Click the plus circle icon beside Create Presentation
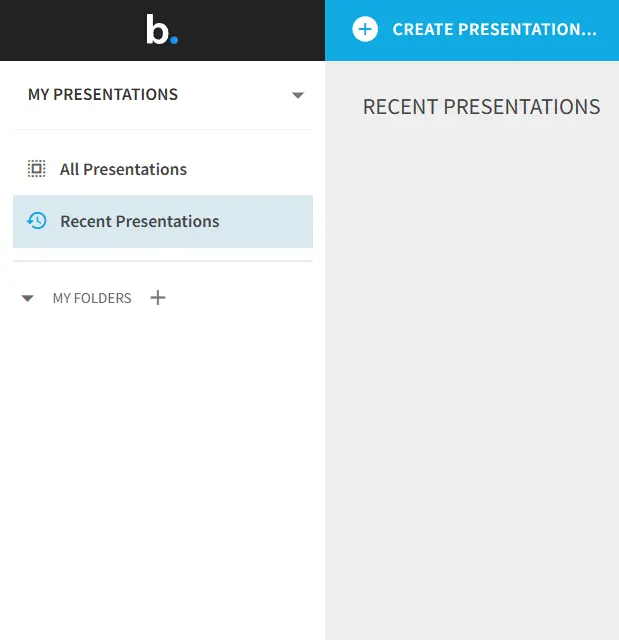Screen dimensions: 619x640 click(365, 29)
